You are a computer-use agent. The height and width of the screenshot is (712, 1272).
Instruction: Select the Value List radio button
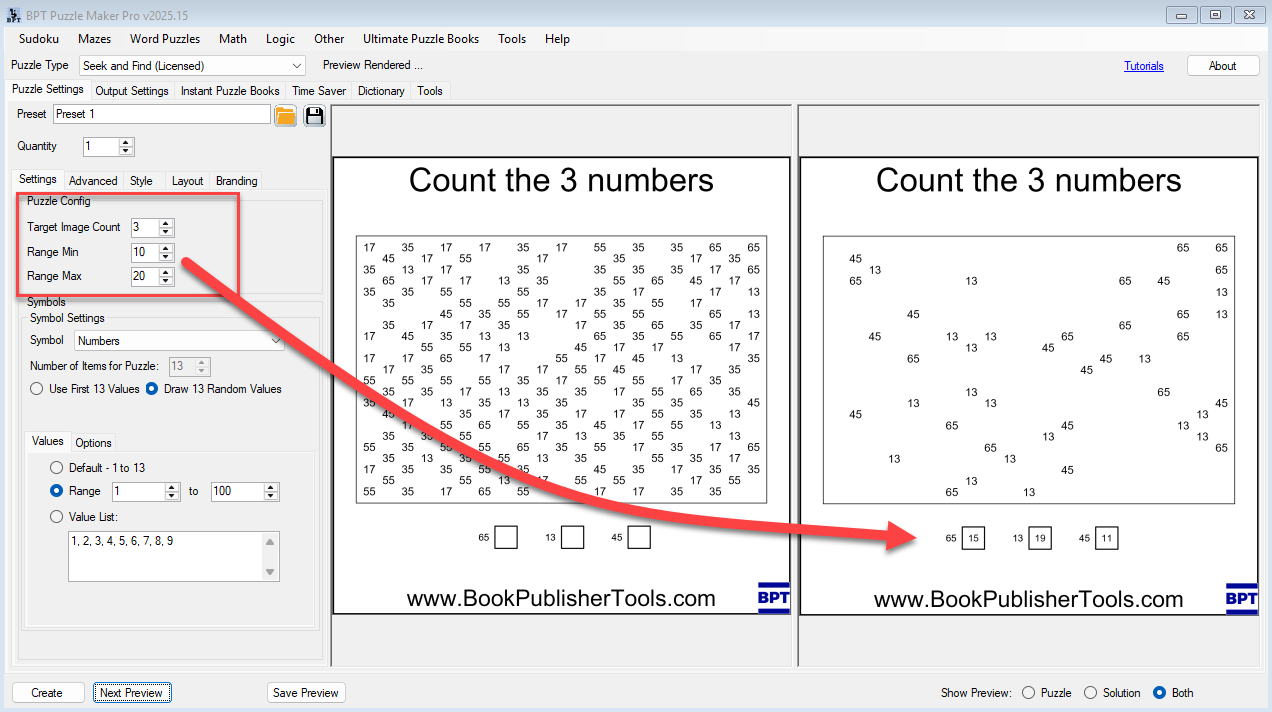pyautogui.click(x=57, y=517)
